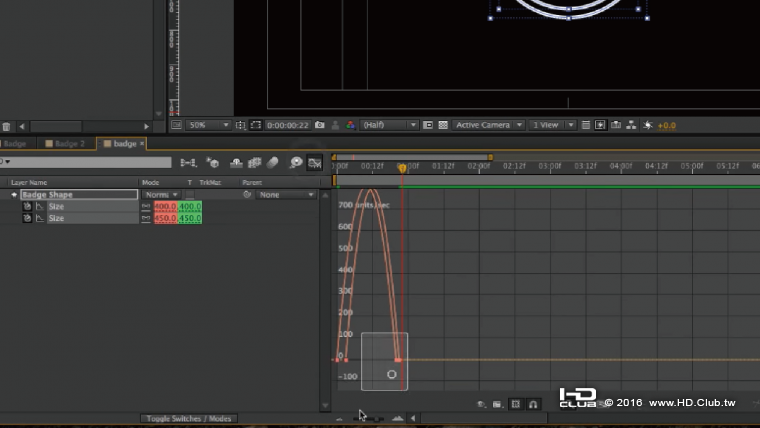Select the Badge Shape layer name

tap(79, 194)
